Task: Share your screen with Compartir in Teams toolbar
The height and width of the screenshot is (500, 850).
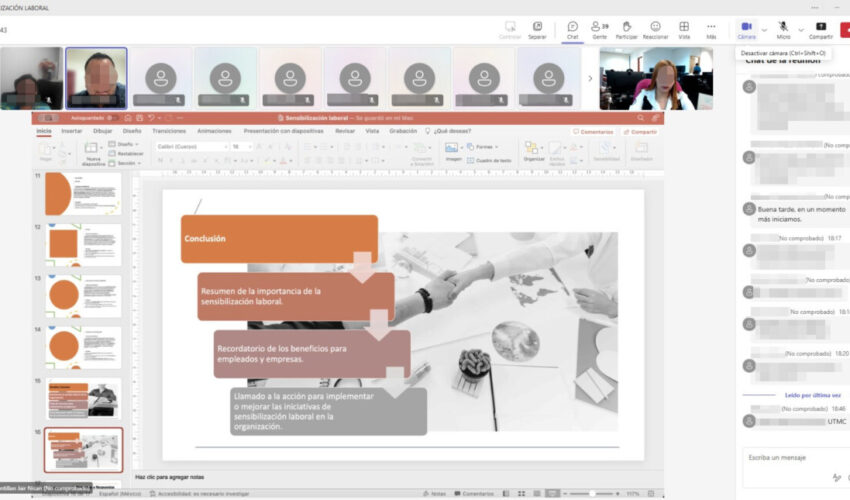Action: tap(821, 30)
